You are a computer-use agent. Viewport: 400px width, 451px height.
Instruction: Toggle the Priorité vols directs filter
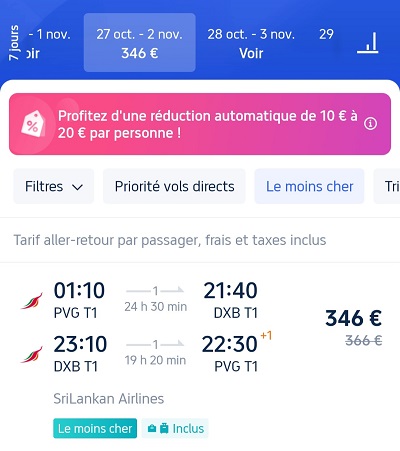click(174, 186)
